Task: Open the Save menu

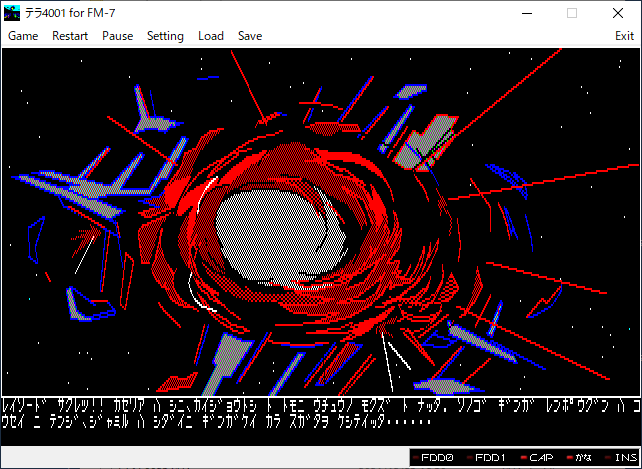Action: pyautogui.click(x=250, y=36)
